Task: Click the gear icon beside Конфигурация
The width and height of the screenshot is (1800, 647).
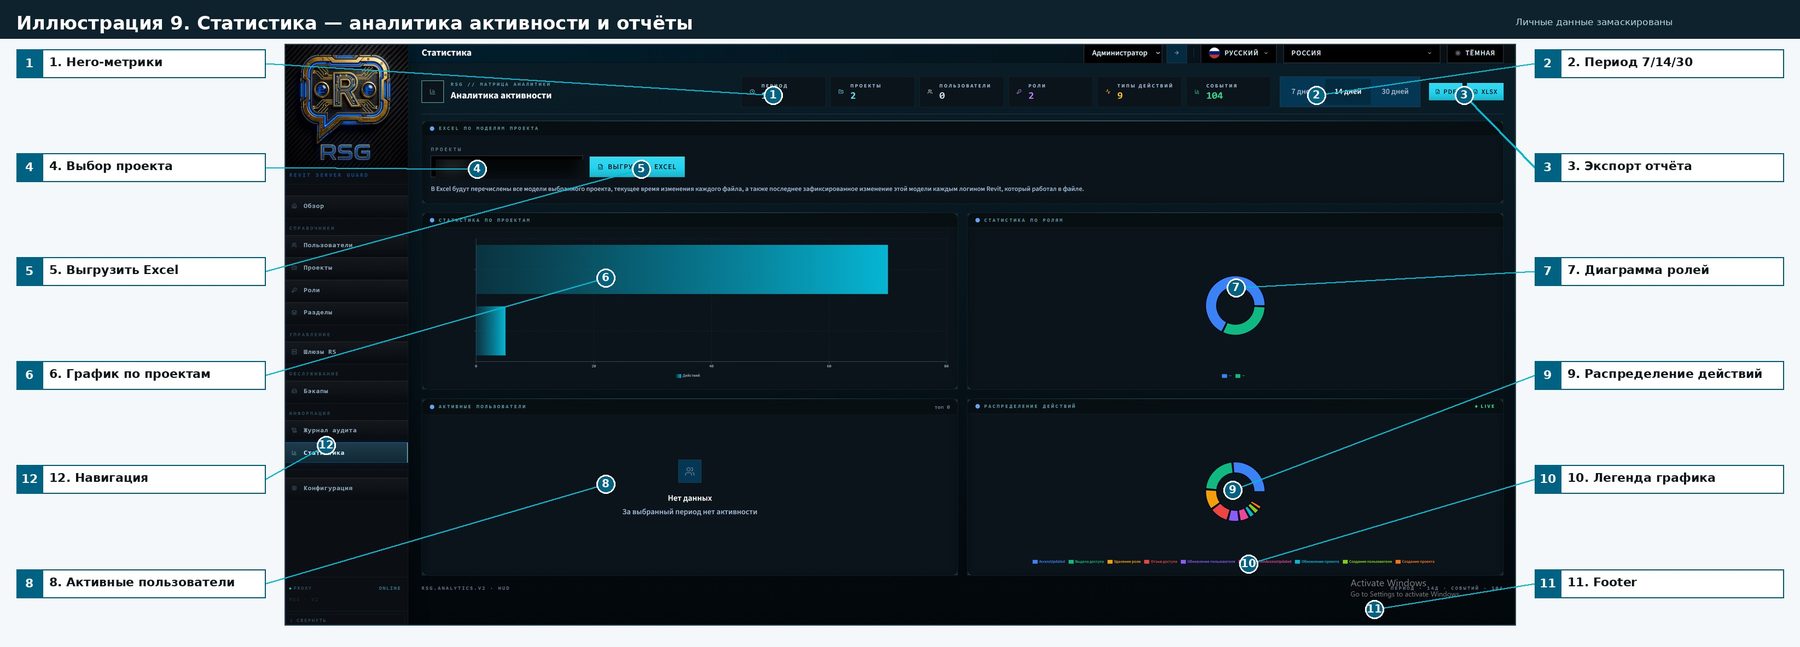Action: click(x=294, y=488)
